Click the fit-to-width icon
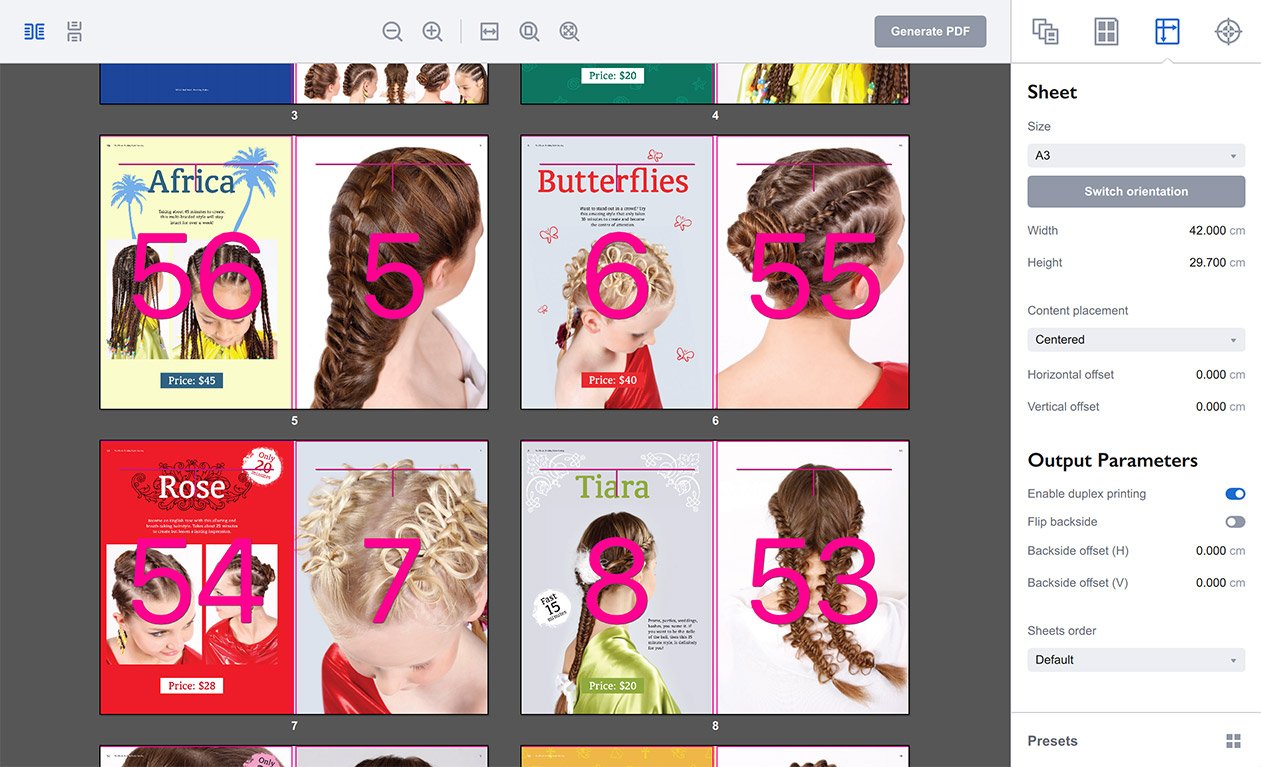This screenshot has width=1261, height=767. point(489,32)
